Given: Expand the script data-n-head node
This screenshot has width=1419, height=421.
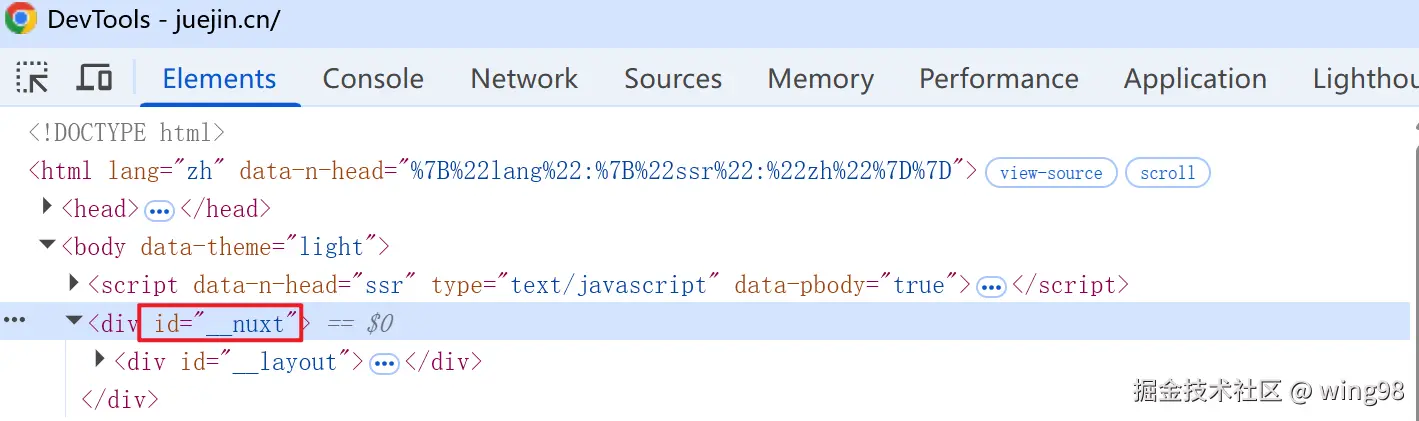Looking at the screenshot, I should 74,283.
